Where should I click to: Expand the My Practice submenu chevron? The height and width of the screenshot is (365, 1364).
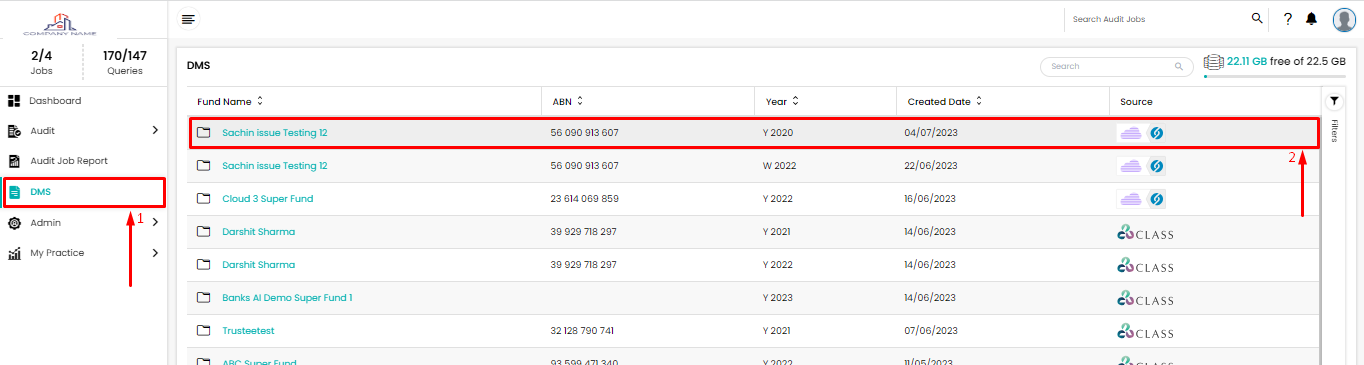pyautogui.click(x=155, y=253)
